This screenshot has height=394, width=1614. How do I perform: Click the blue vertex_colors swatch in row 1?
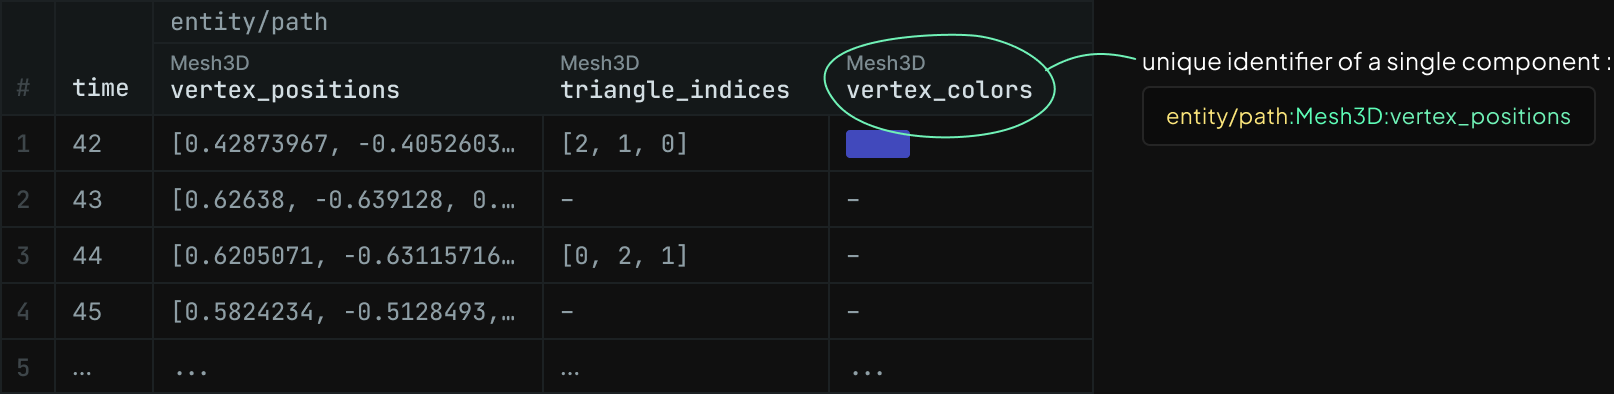877,144
